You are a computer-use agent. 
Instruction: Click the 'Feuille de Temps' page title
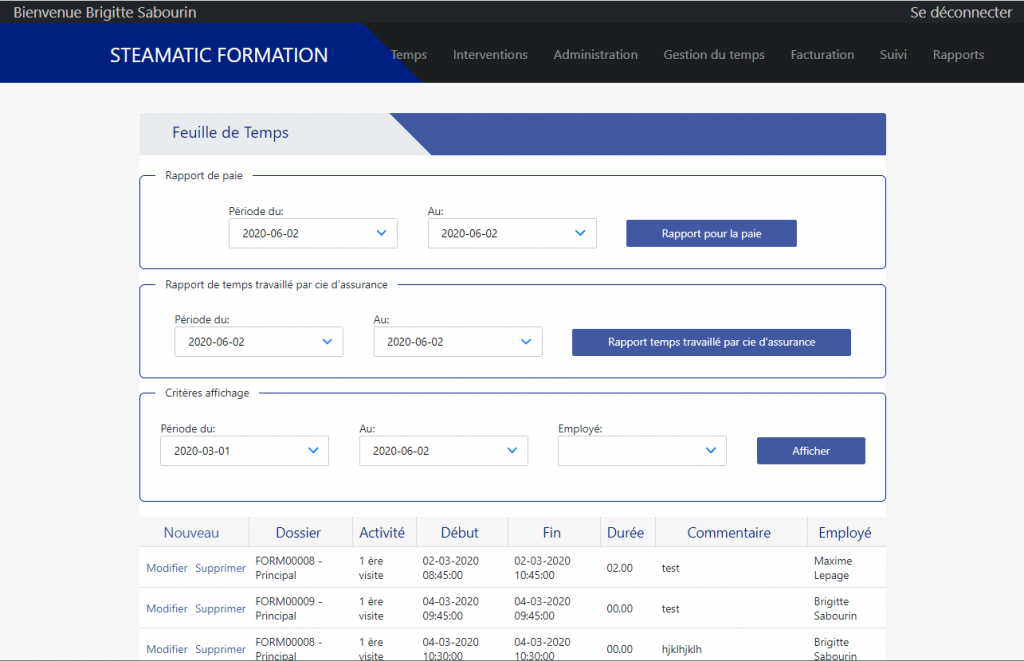click(231, 133)
